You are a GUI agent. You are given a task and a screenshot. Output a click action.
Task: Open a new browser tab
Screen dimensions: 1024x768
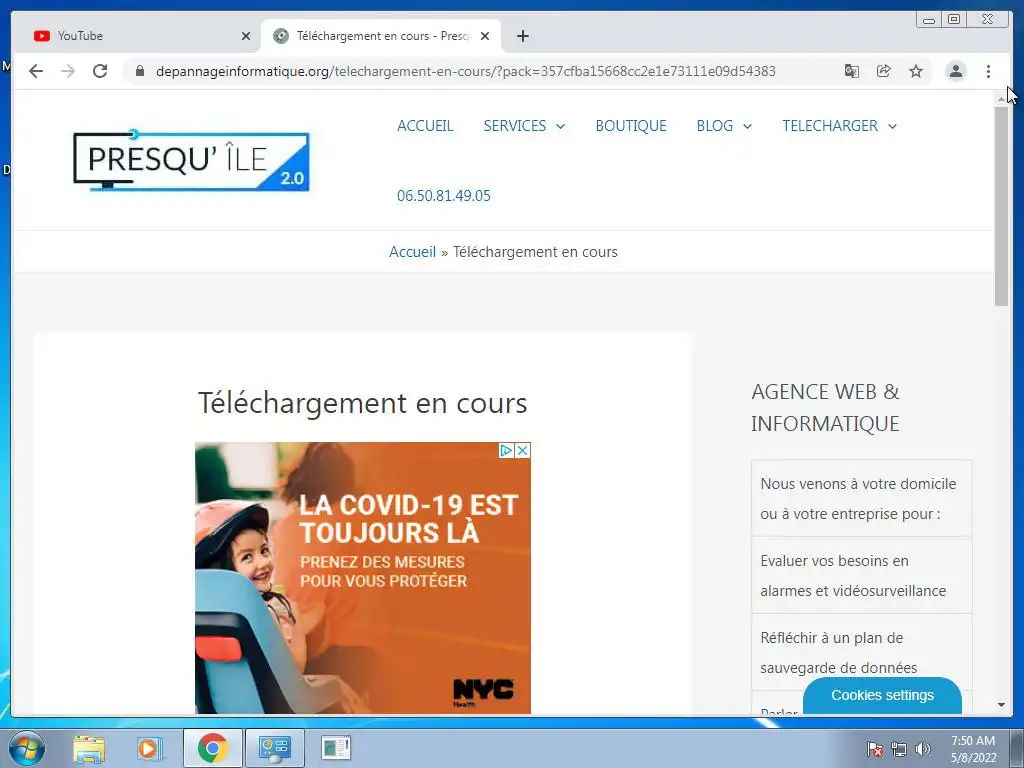pos(522,36)
